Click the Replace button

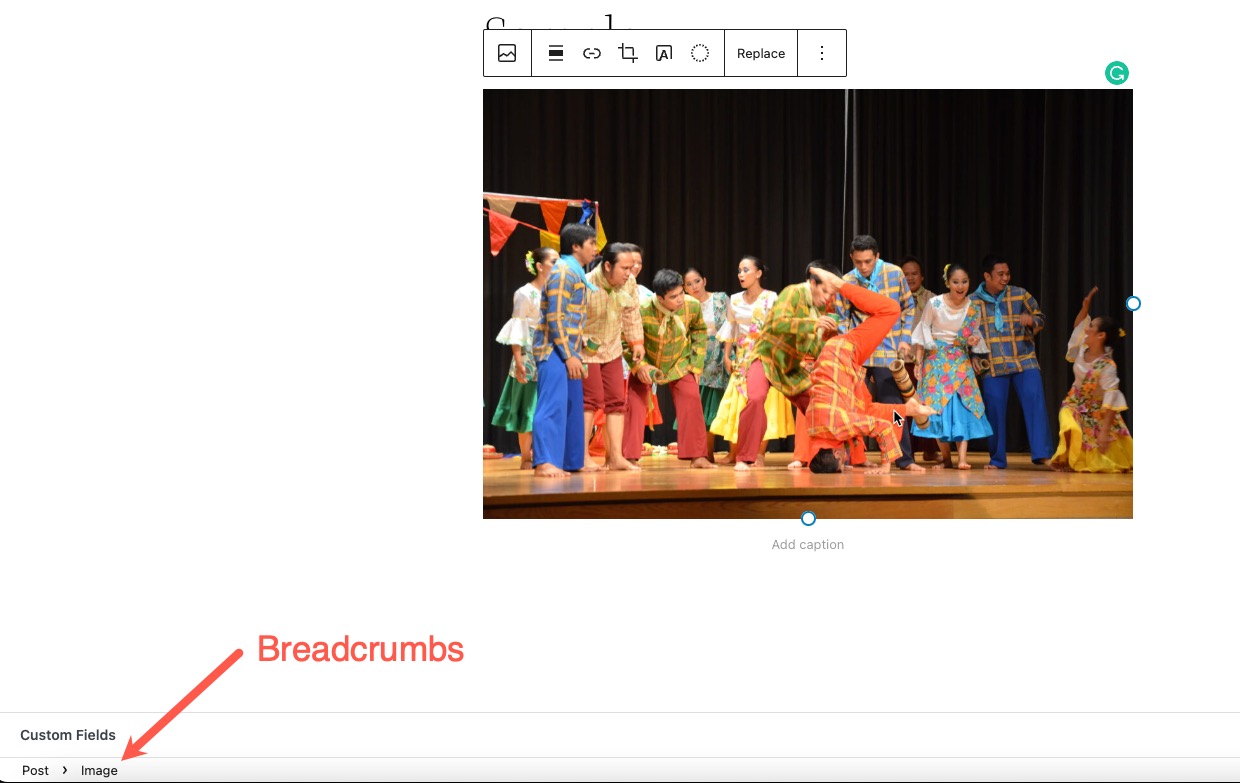pos(761,54)
